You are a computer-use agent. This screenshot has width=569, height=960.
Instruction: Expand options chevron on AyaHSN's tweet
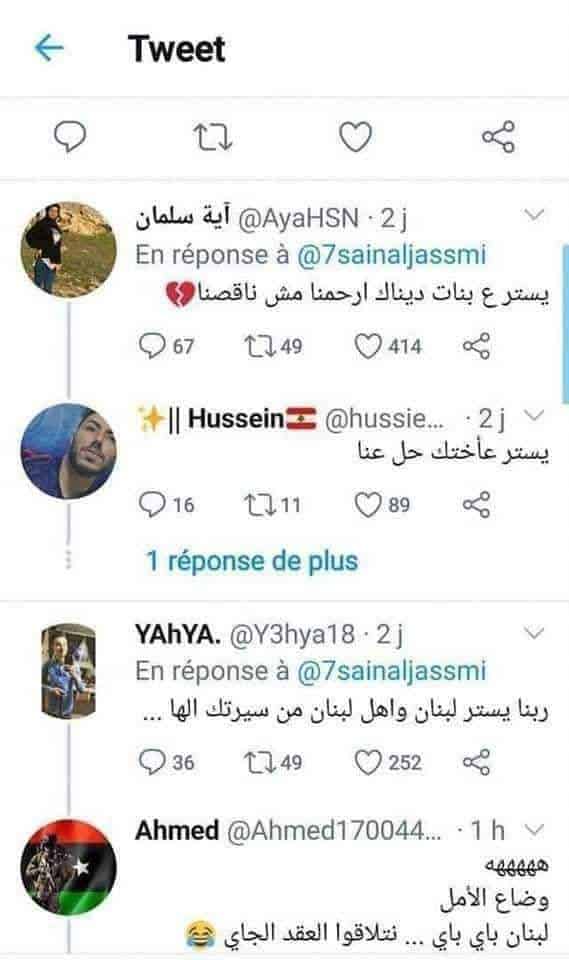[535, 215]
